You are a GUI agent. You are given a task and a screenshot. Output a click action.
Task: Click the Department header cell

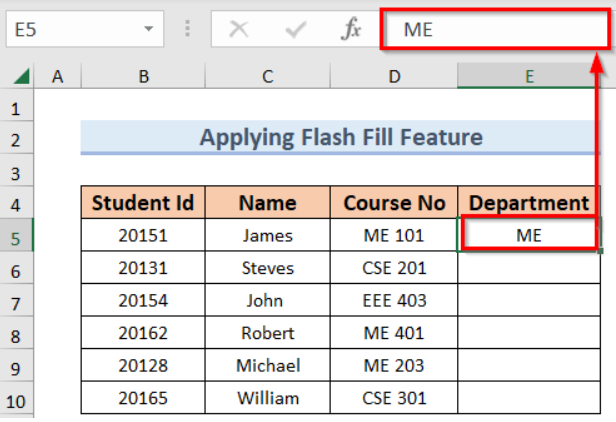click(x=529, y=204)
